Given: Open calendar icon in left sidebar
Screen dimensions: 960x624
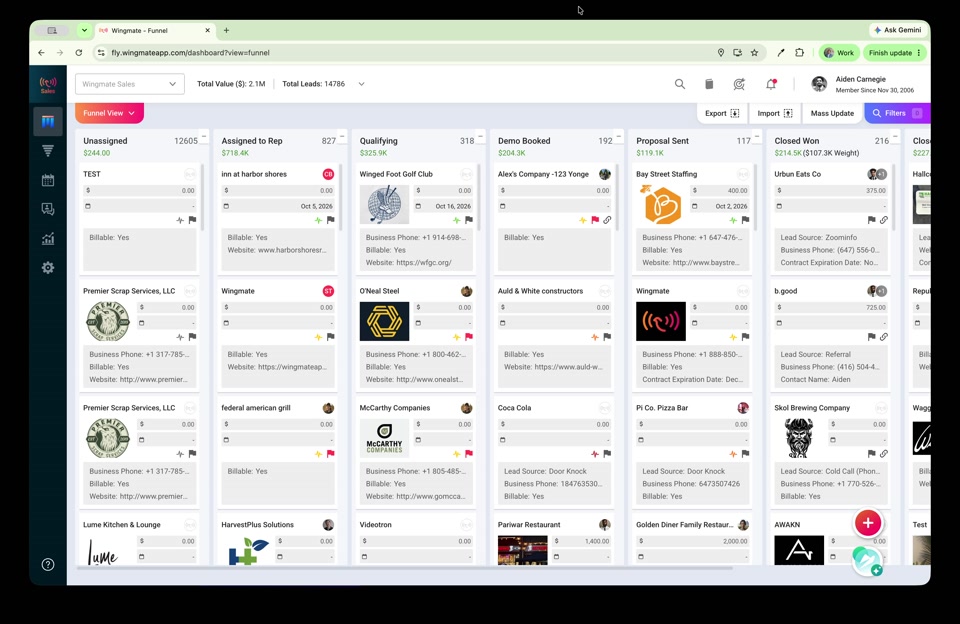Looking at the screenshot, I should click(x=48, y=180).
